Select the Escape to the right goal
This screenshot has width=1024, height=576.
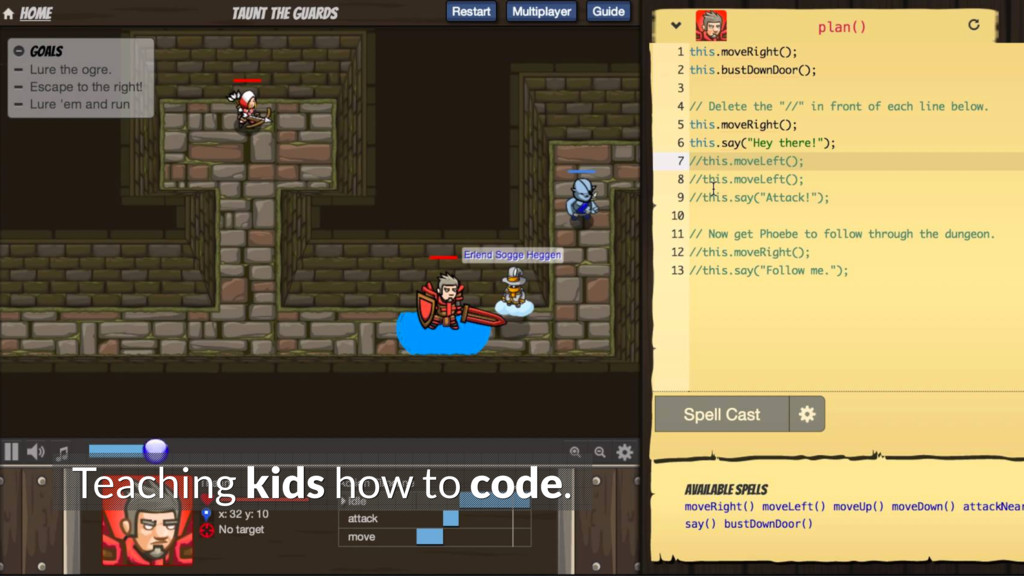click(x=86, y=87)
